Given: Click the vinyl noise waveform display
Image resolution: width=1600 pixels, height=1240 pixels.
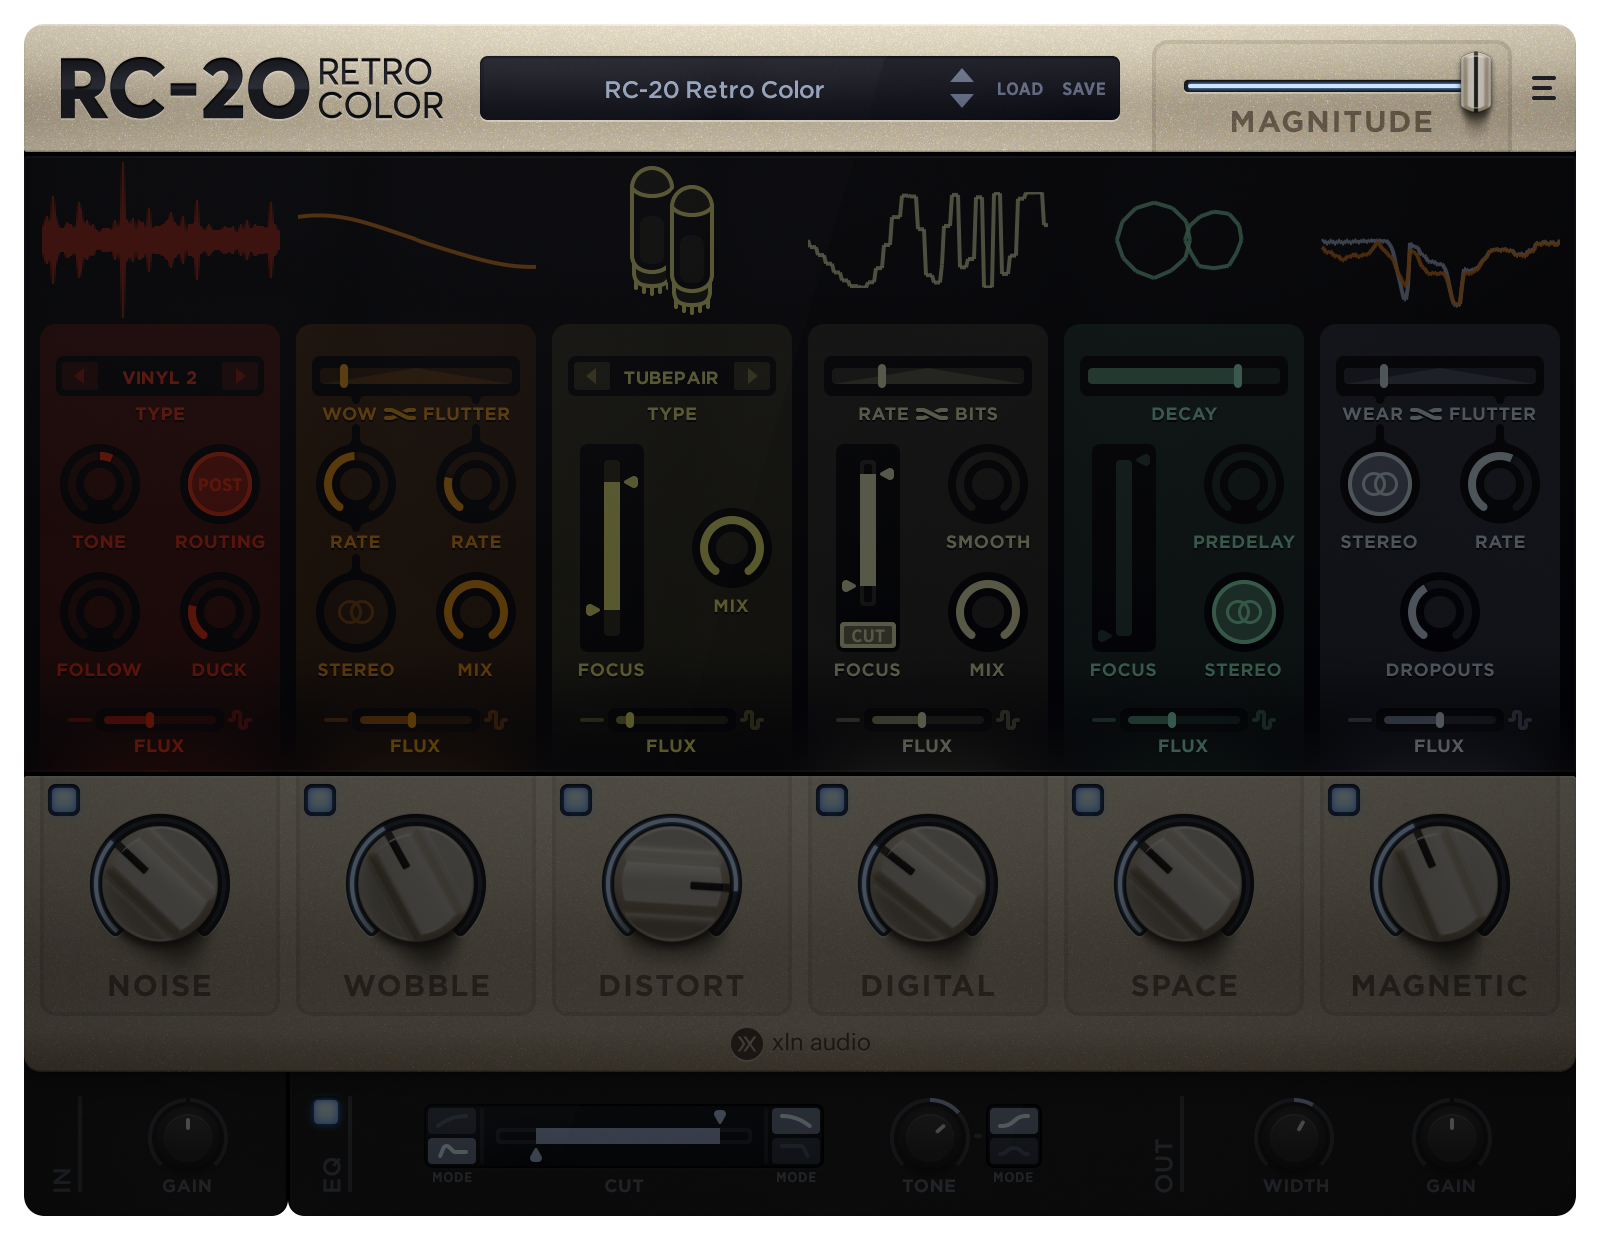Looking at the screenshot, I should 160,240.
